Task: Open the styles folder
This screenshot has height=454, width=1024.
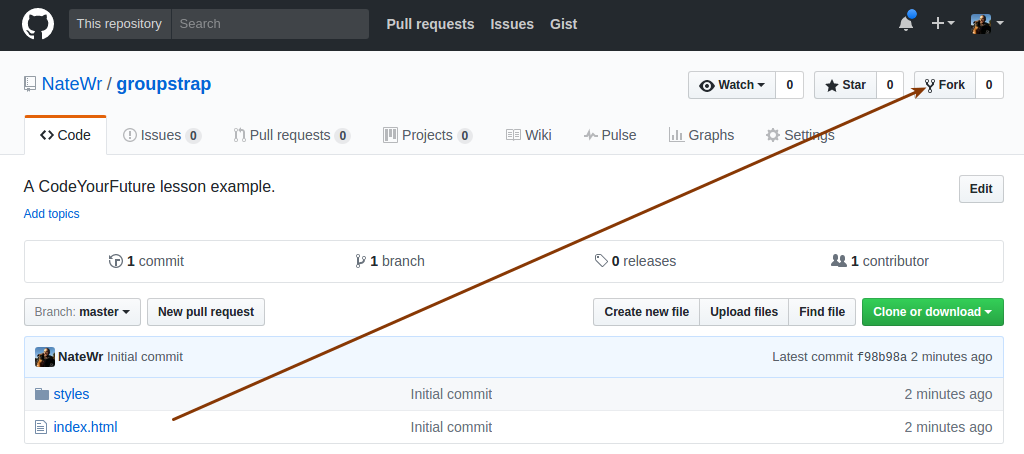Action: 71,395
